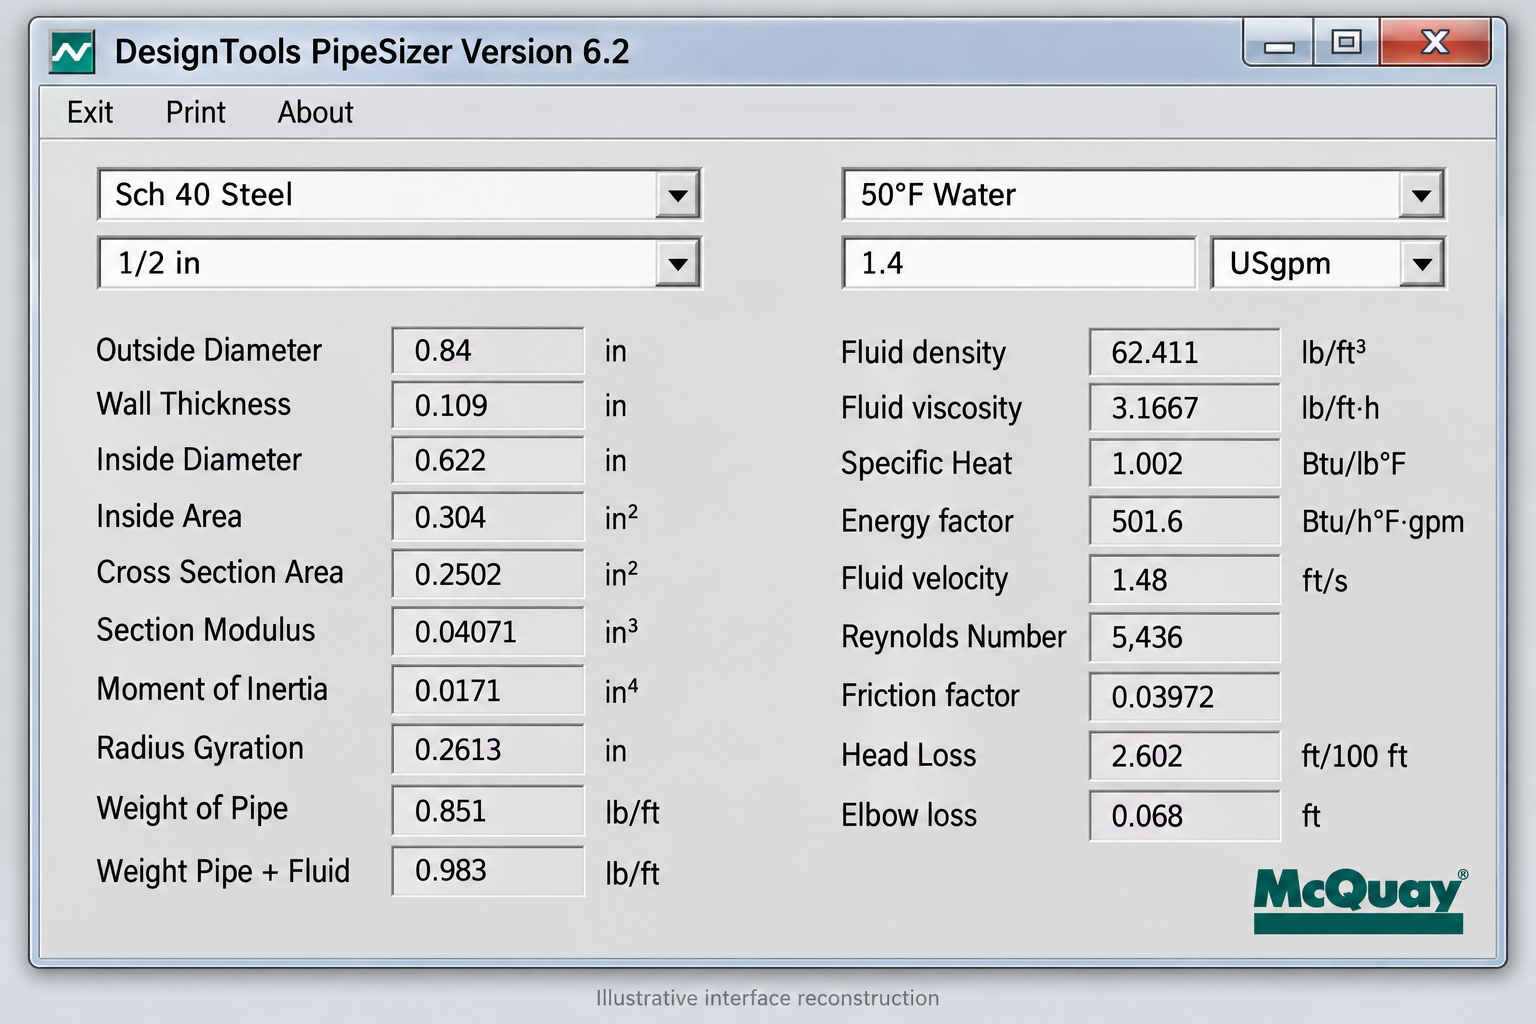Click the Cross Section Area value 0.2502
Screen dimensions: 1536x1024
[x=488, y=574]
